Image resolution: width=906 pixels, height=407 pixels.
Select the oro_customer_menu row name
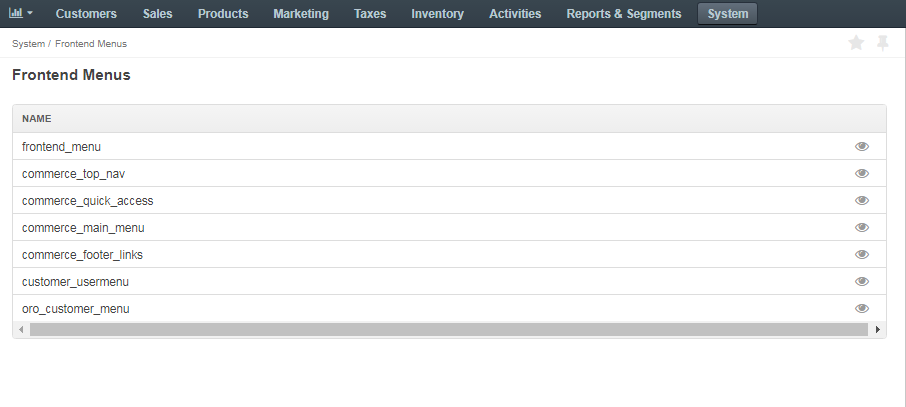[x=76, y=309]
